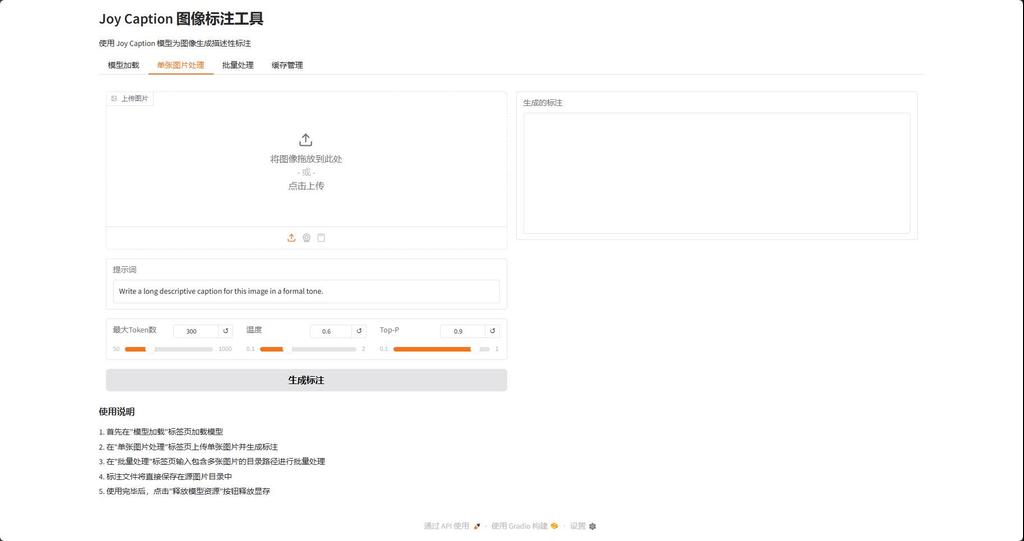The height and width of the screenshot is (541, 1024).
Task: Click the 温度 slider track
Action: pyautogui.click(x=308, y=350)
